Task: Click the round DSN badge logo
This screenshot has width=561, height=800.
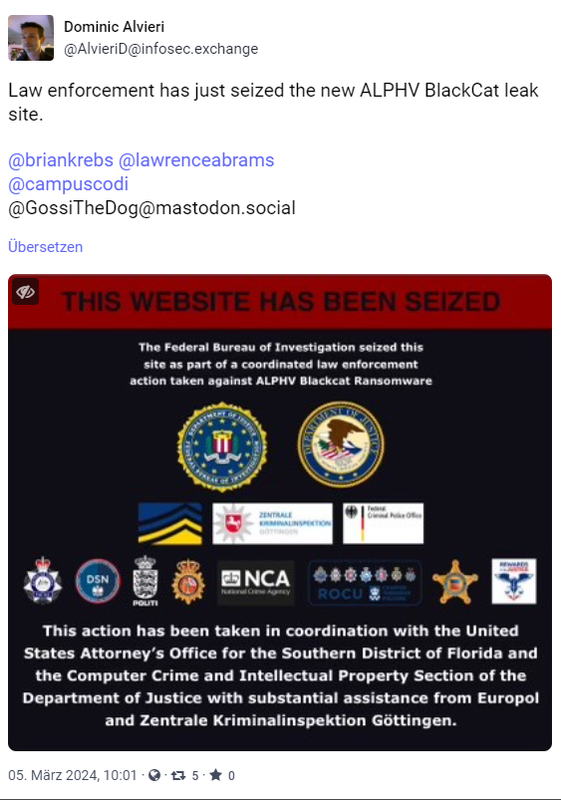Action: 97,582
